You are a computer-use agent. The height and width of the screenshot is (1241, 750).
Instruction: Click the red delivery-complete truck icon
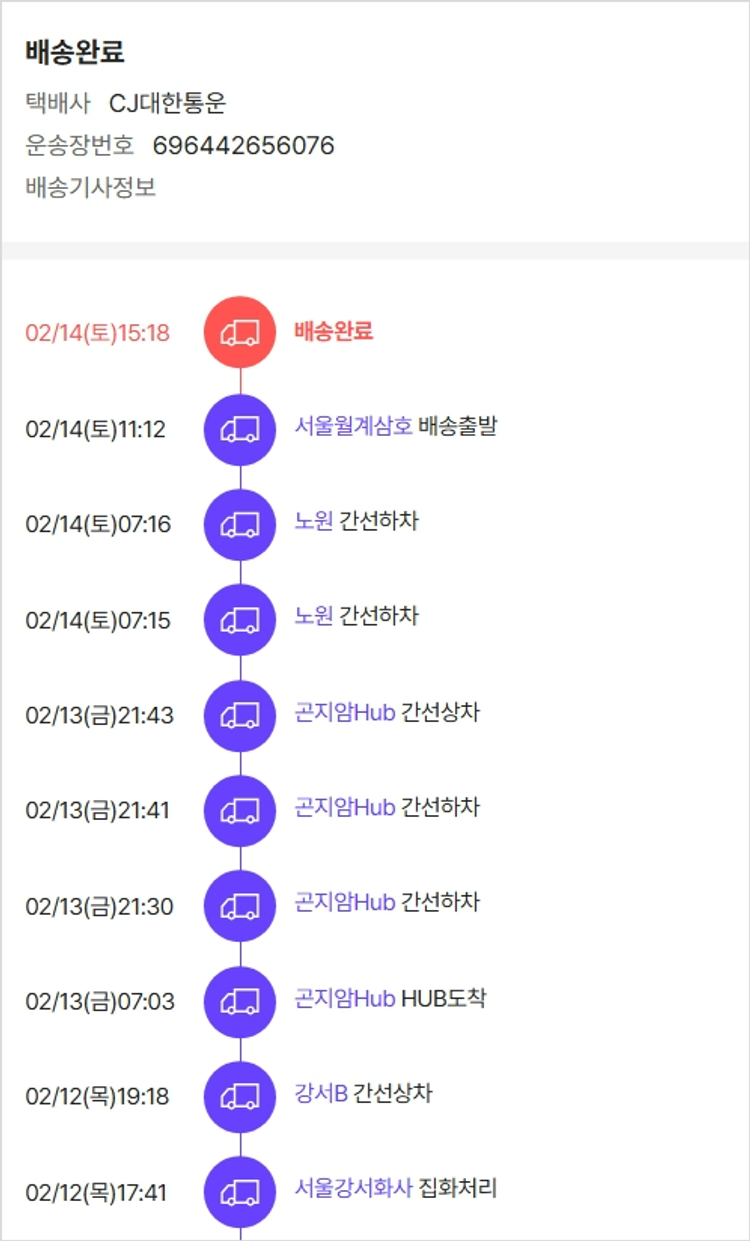tap(240, 332)
